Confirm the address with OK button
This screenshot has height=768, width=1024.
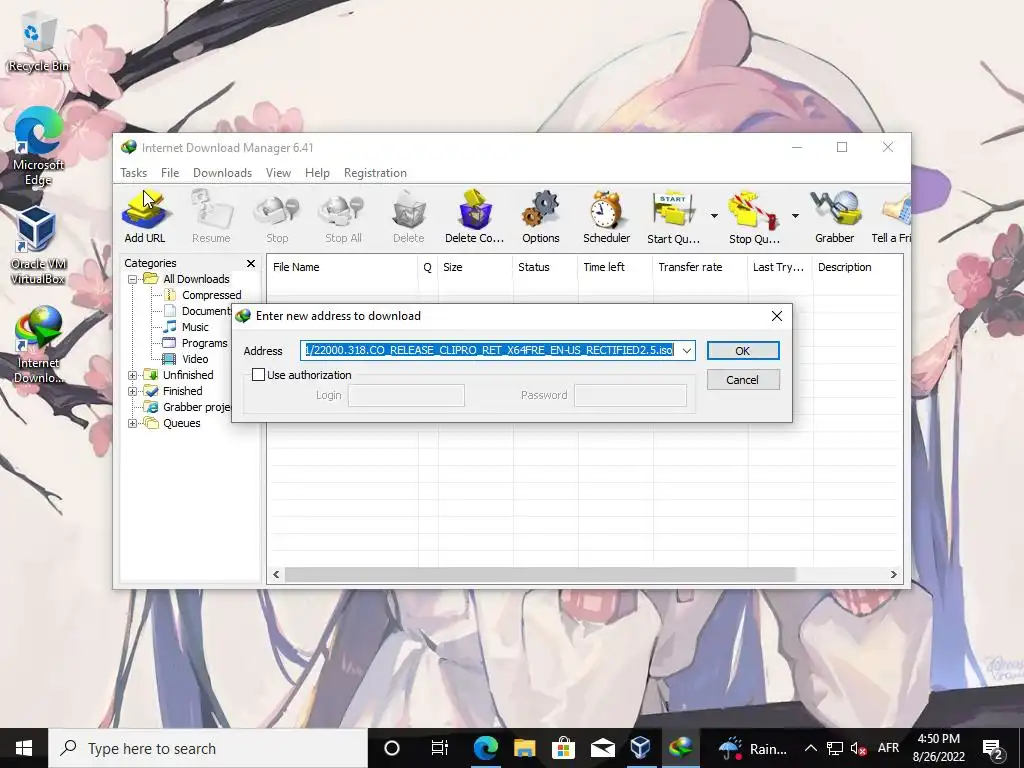[x=743, y=351]
